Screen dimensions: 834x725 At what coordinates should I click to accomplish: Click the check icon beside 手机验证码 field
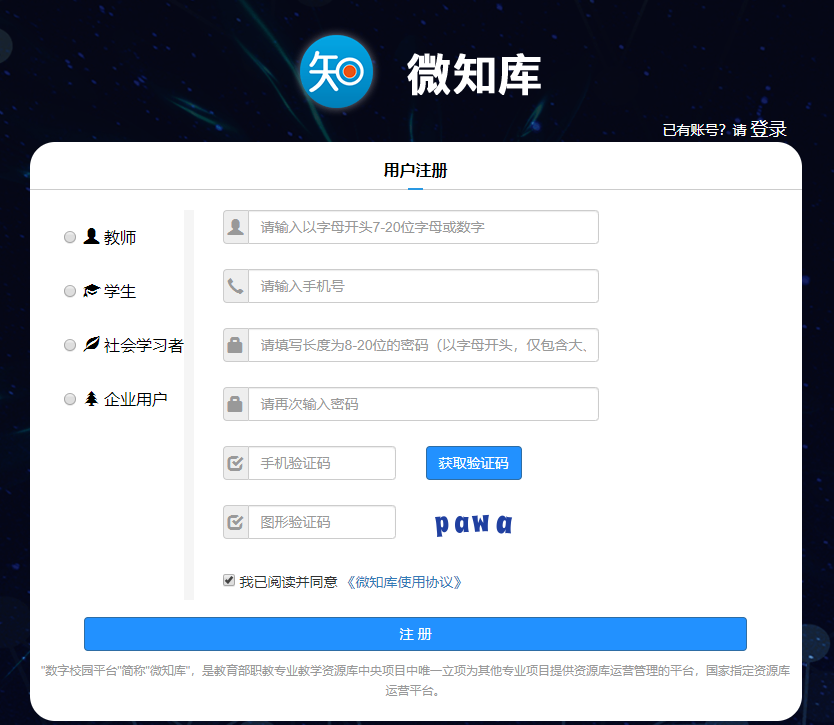[236, 463]
